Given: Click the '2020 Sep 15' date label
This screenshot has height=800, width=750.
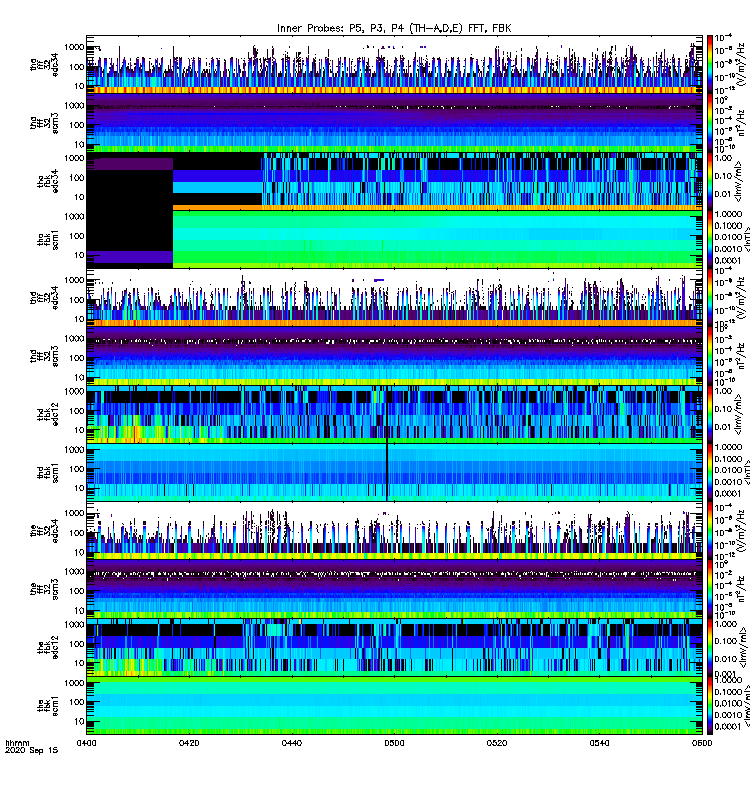Looking at the screenshot, I should (x=31, y=750).
